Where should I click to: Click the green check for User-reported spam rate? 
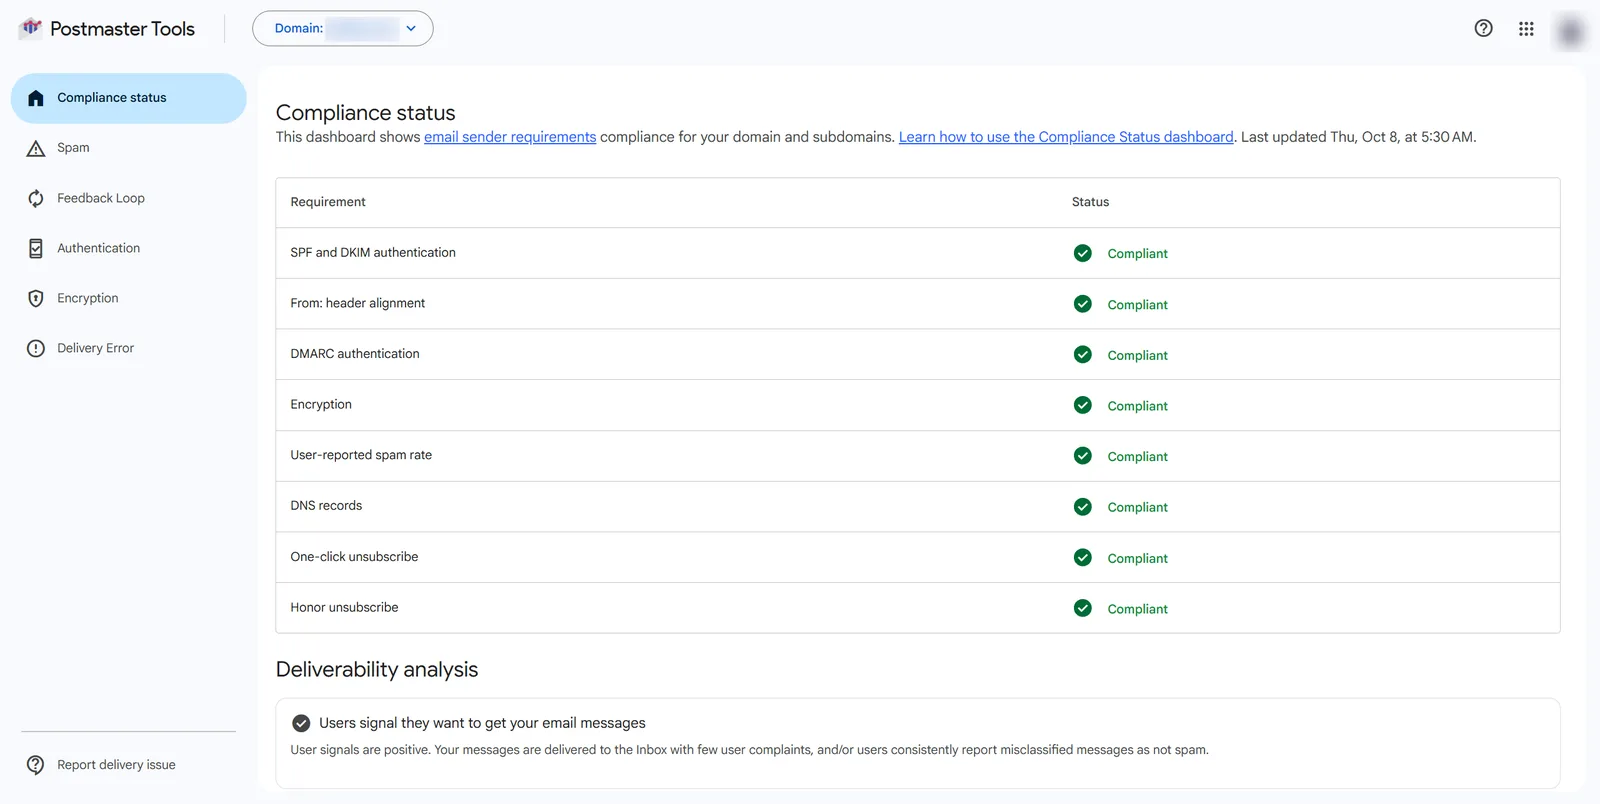click(1082, 456)
